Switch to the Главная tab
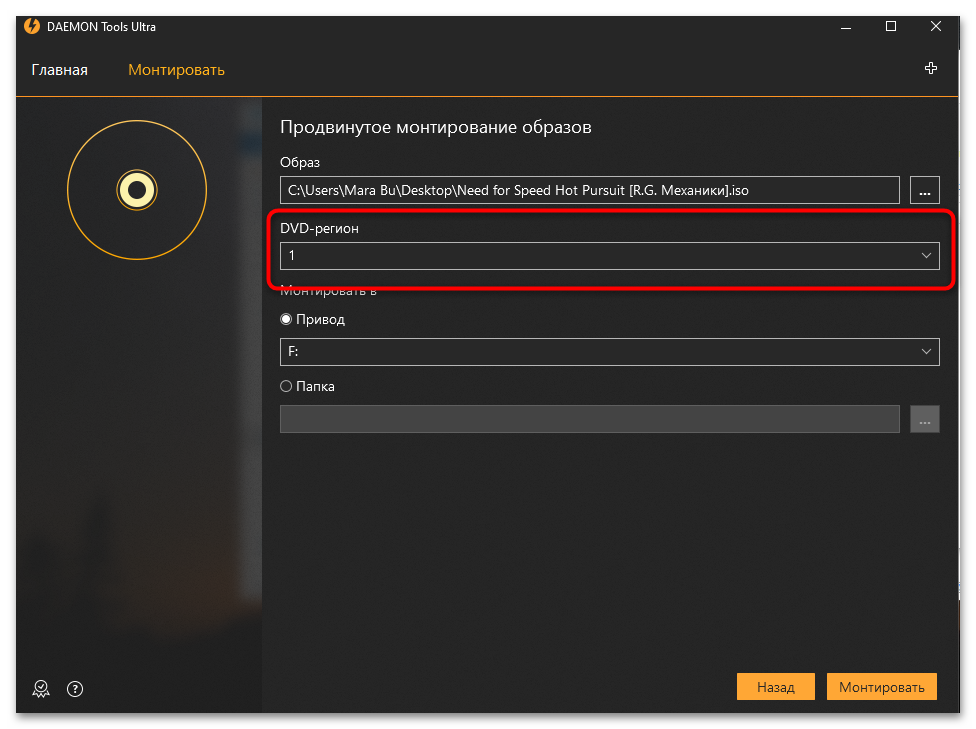Screen dimensions: 976x729 click(x=60, y=70)
